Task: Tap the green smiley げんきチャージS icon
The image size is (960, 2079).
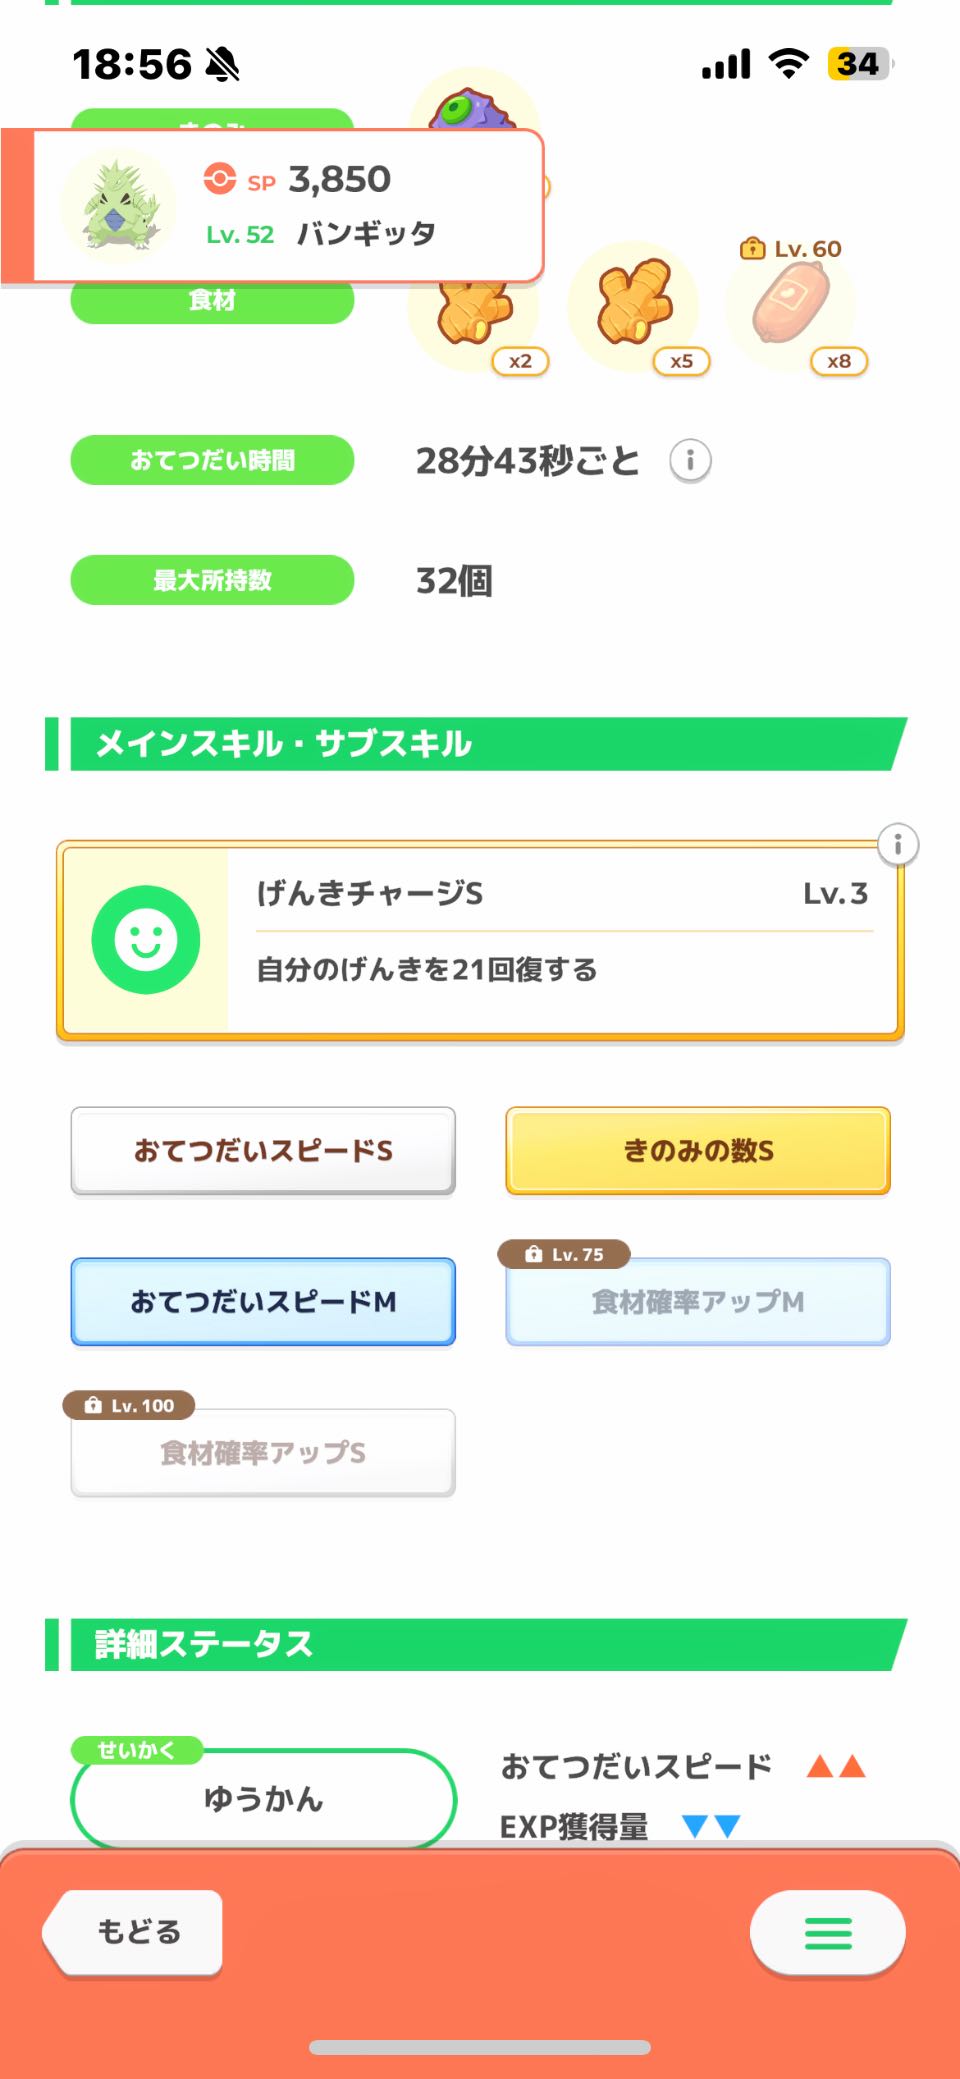Action: pos(146,940)
